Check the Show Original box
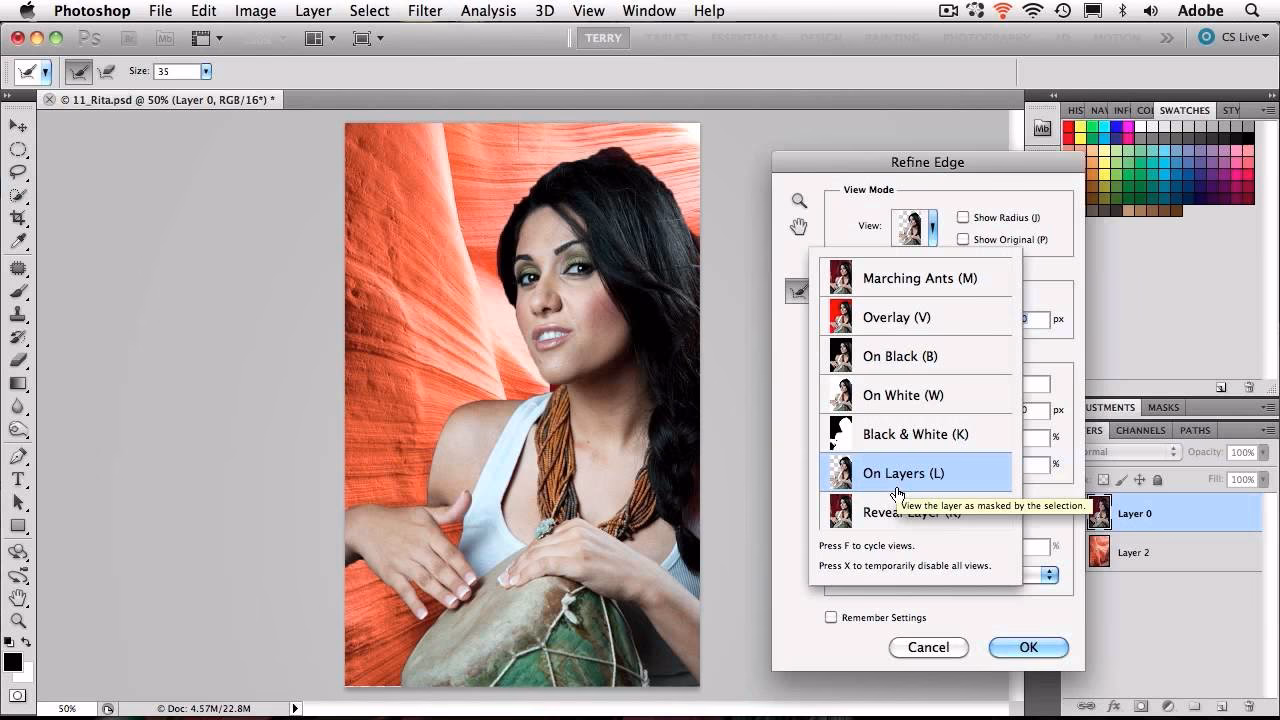This screenshot has height=720, width=1280. click(963, 239)
